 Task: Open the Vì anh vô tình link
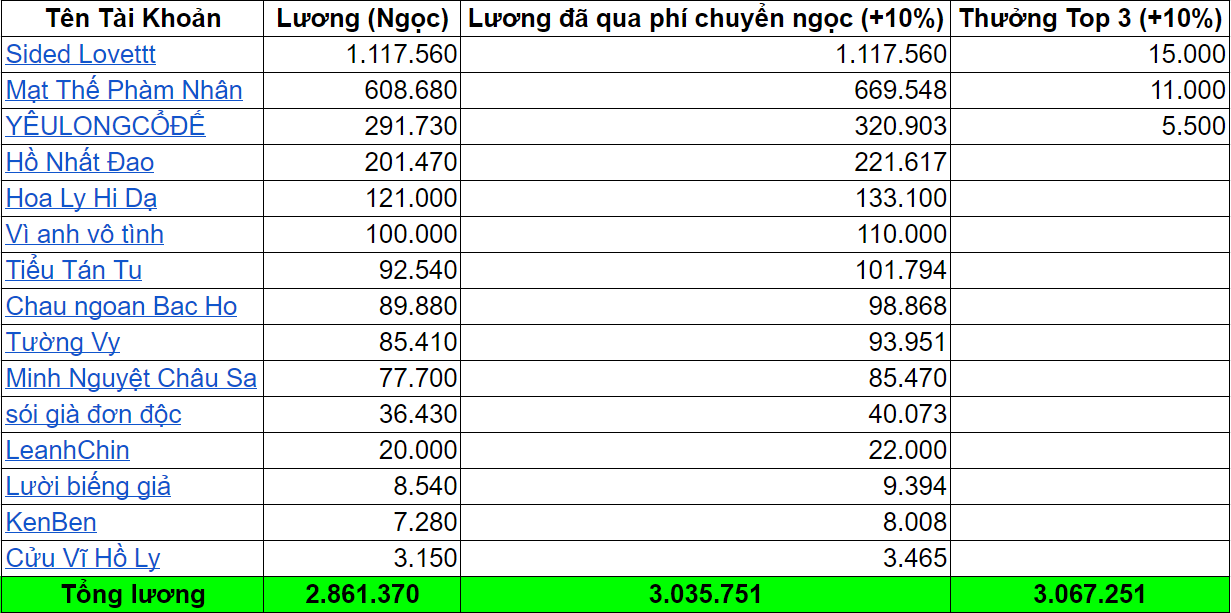point(81,233)
